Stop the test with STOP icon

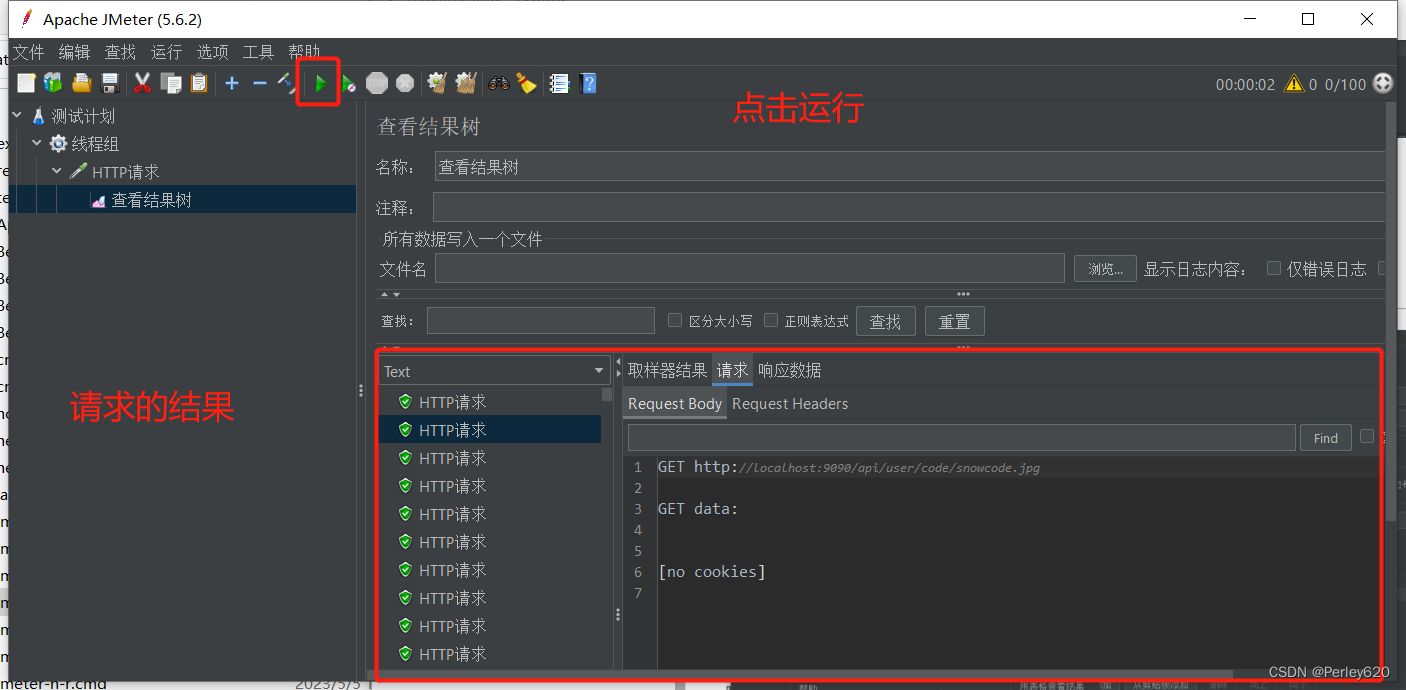(377, 84)
